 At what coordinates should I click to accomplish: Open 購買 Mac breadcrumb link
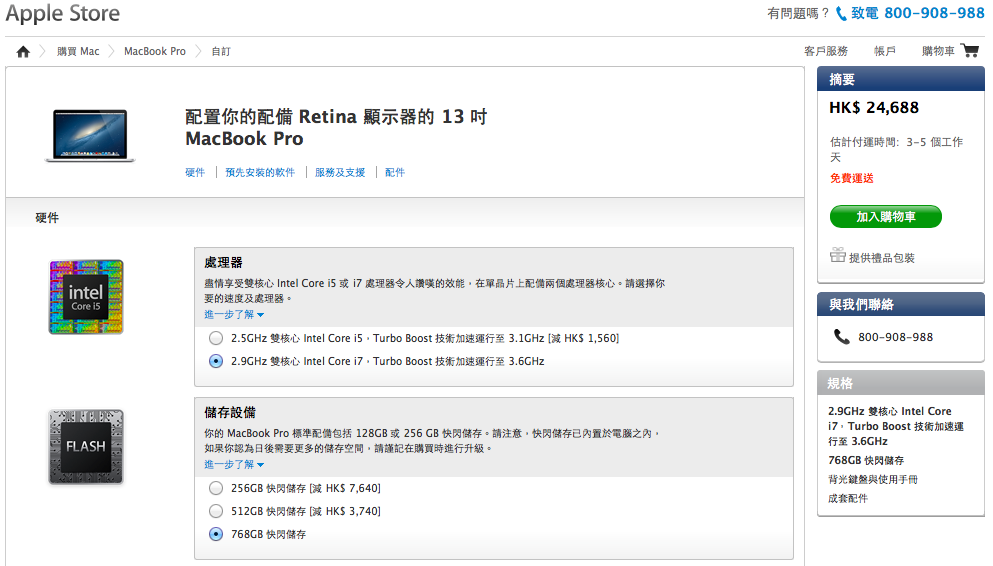[x=78, y=51]
